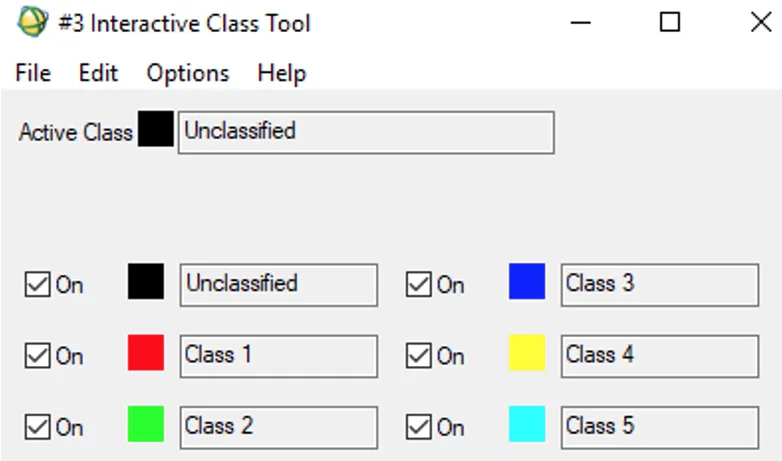
Task: Open the File menu
Action: click(33, 73)
